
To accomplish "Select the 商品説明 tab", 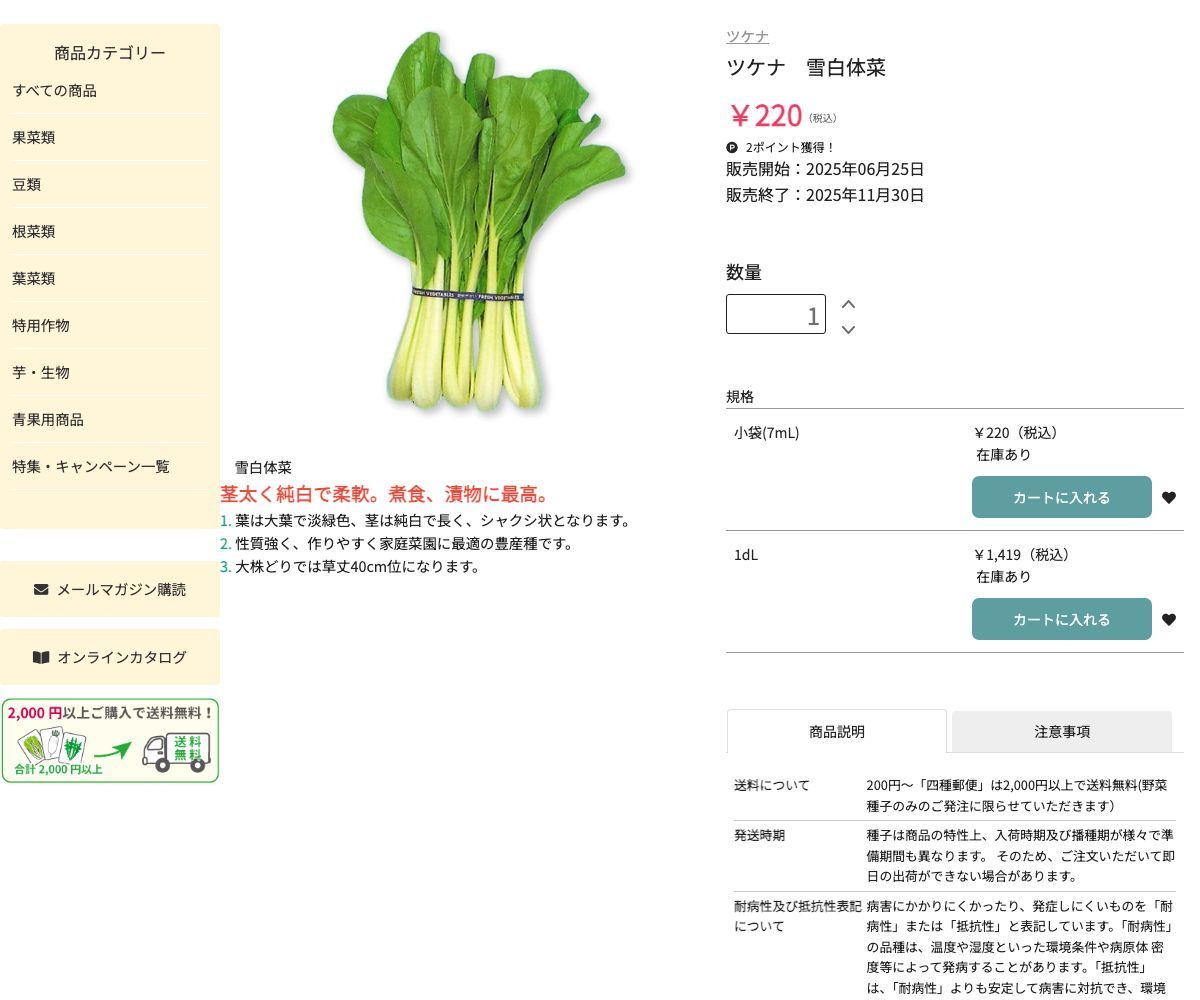I will point(836,732).
